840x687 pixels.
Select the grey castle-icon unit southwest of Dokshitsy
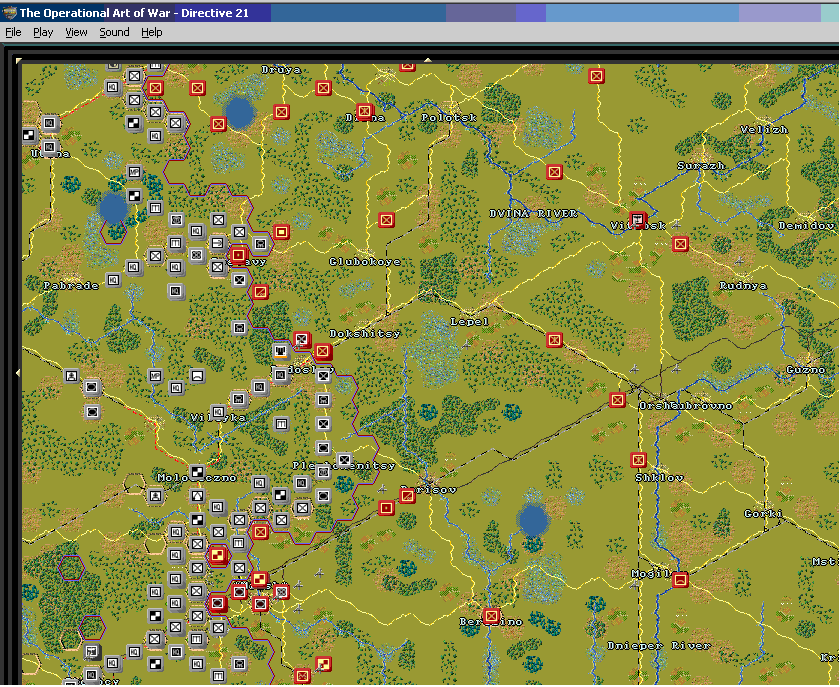[281, 352]
